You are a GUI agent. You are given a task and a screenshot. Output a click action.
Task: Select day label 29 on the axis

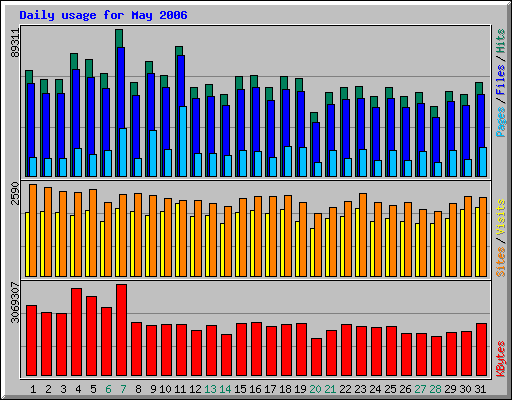pyautogui.click(x=450, y=389)
